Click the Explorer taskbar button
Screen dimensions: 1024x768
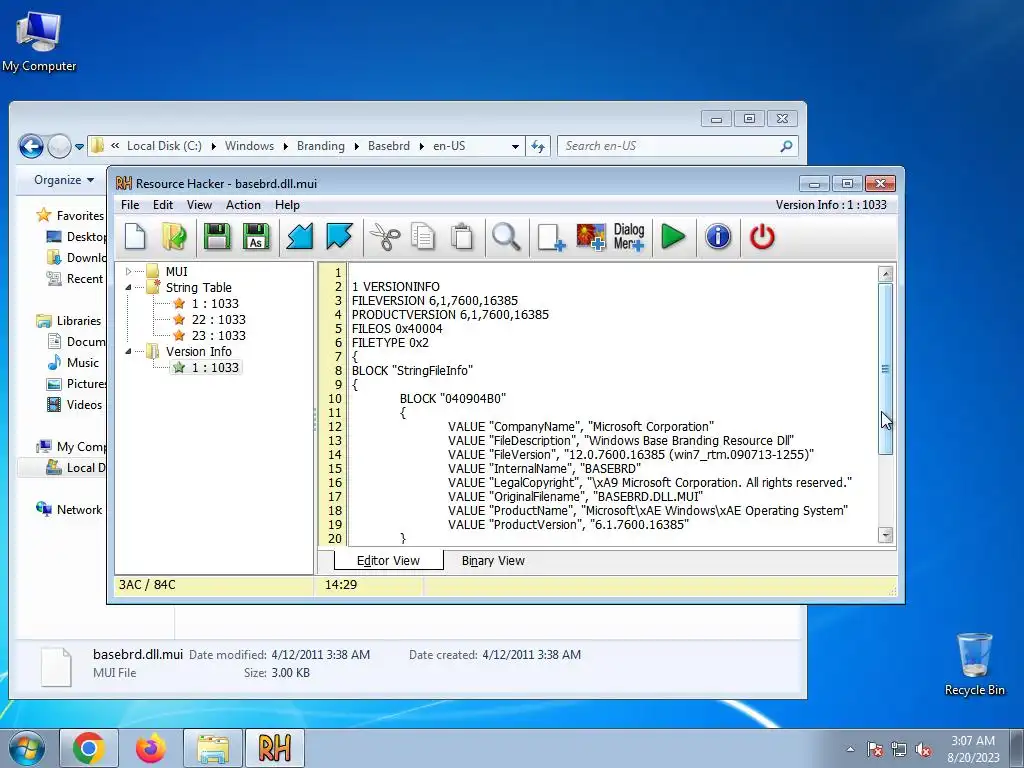tap(213, 748)
